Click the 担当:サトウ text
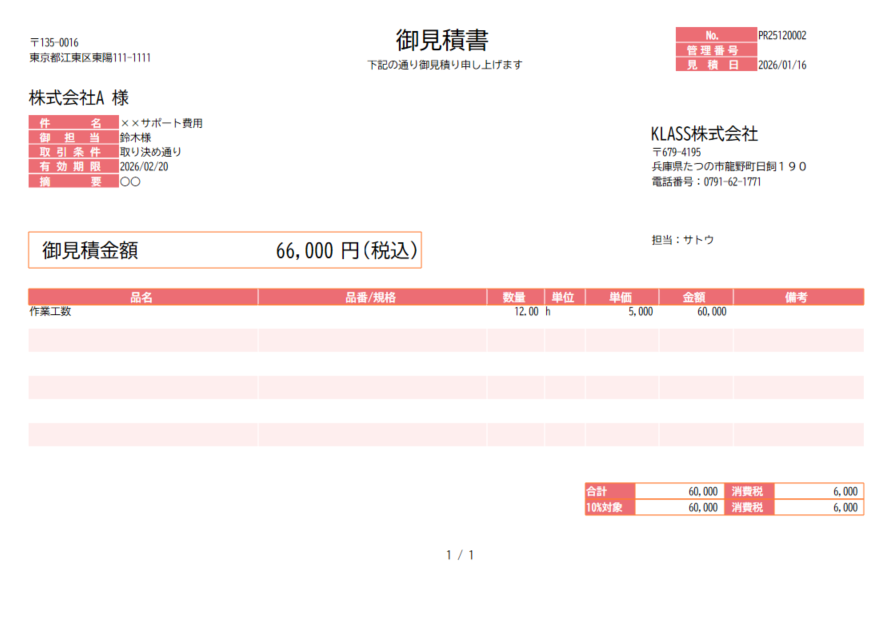The image size is (893, 632). 682,240
